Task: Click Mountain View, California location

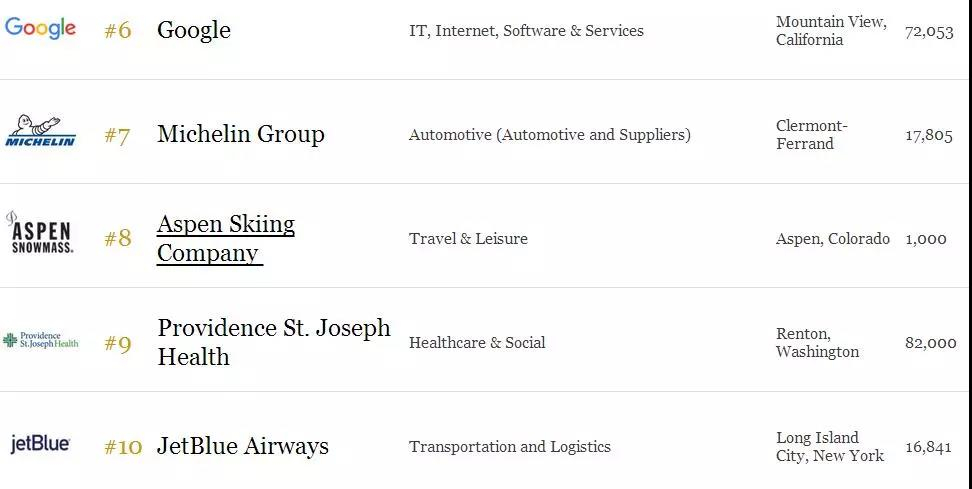Action: point(831,30)
